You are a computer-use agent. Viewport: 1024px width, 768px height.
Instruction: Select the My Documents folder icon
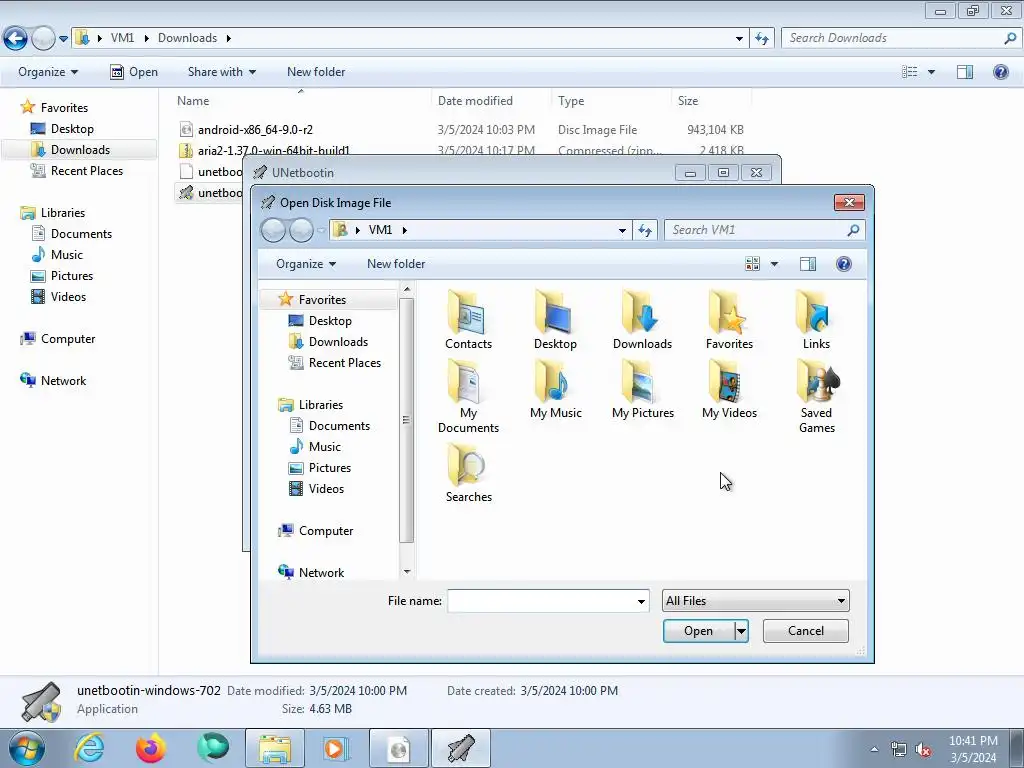(468, 396)
